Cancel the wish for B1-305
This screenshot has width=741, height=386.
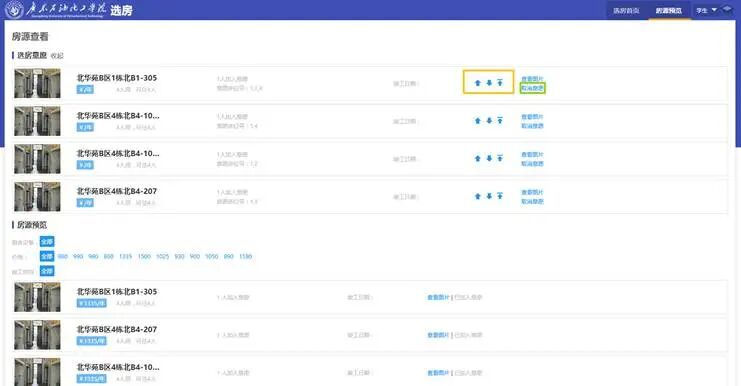click(532, 88)
